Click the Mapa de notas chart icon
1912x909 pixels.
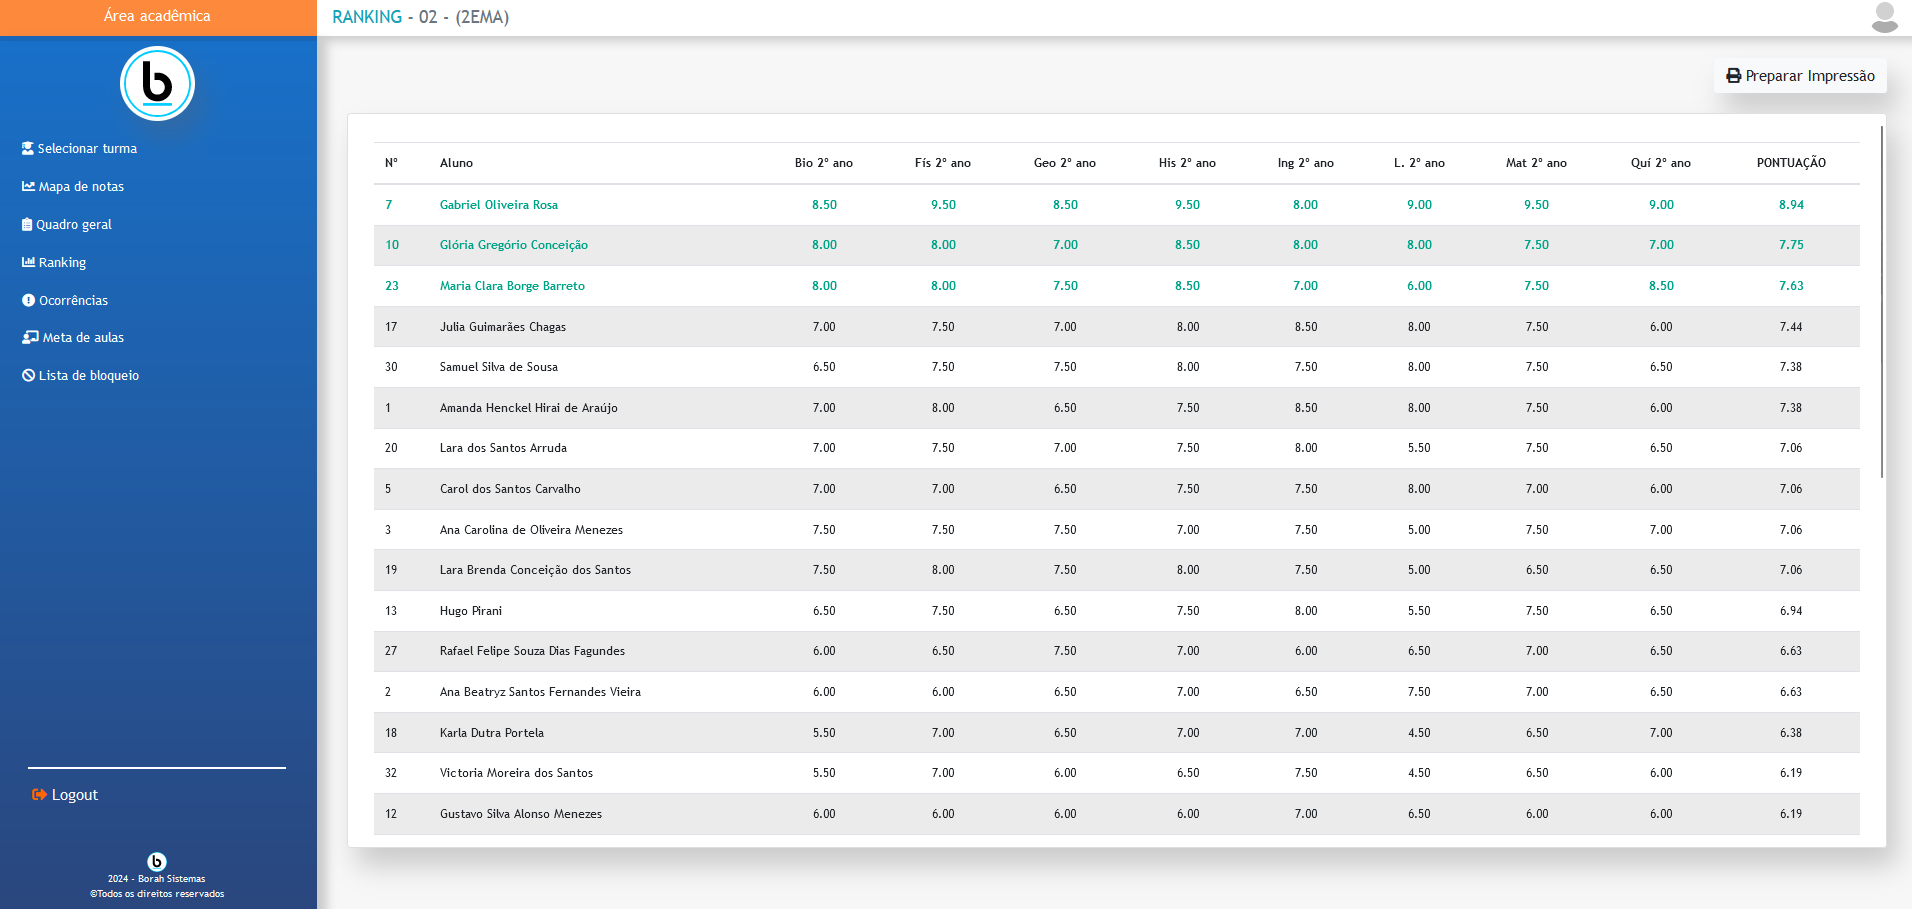coord(28,186)
